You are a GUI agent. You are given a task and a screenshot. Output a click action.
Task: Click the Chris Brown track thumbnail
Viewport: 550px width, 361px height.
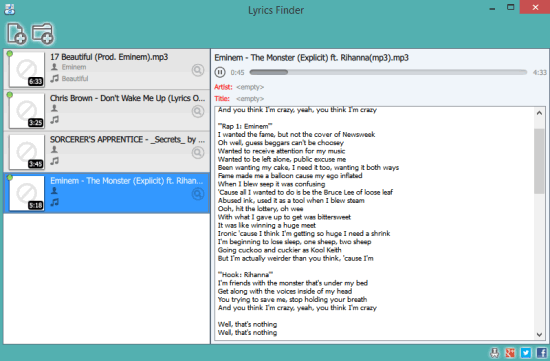(27, 111)
